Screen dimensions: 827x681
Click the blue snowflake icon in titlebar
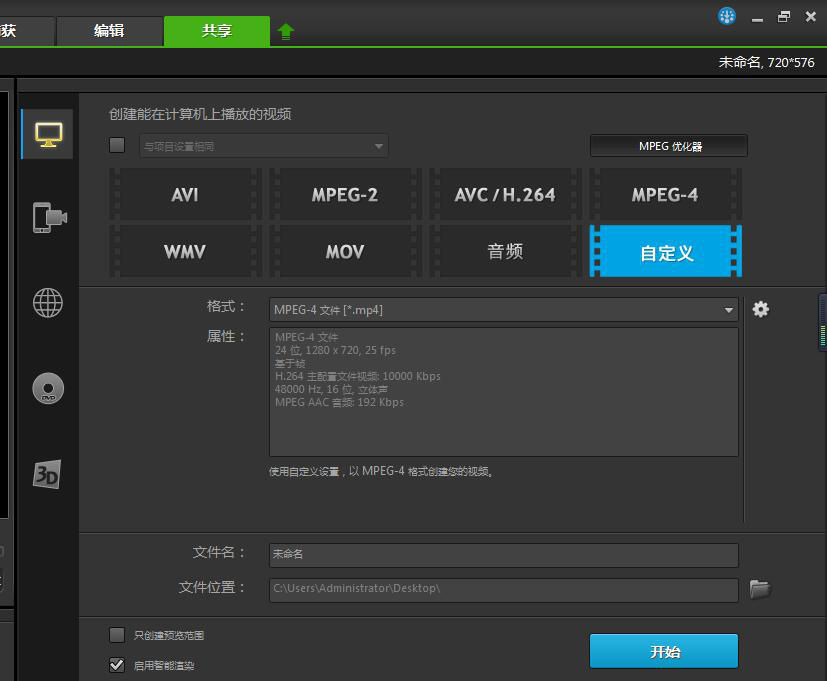tap(727, 16)
